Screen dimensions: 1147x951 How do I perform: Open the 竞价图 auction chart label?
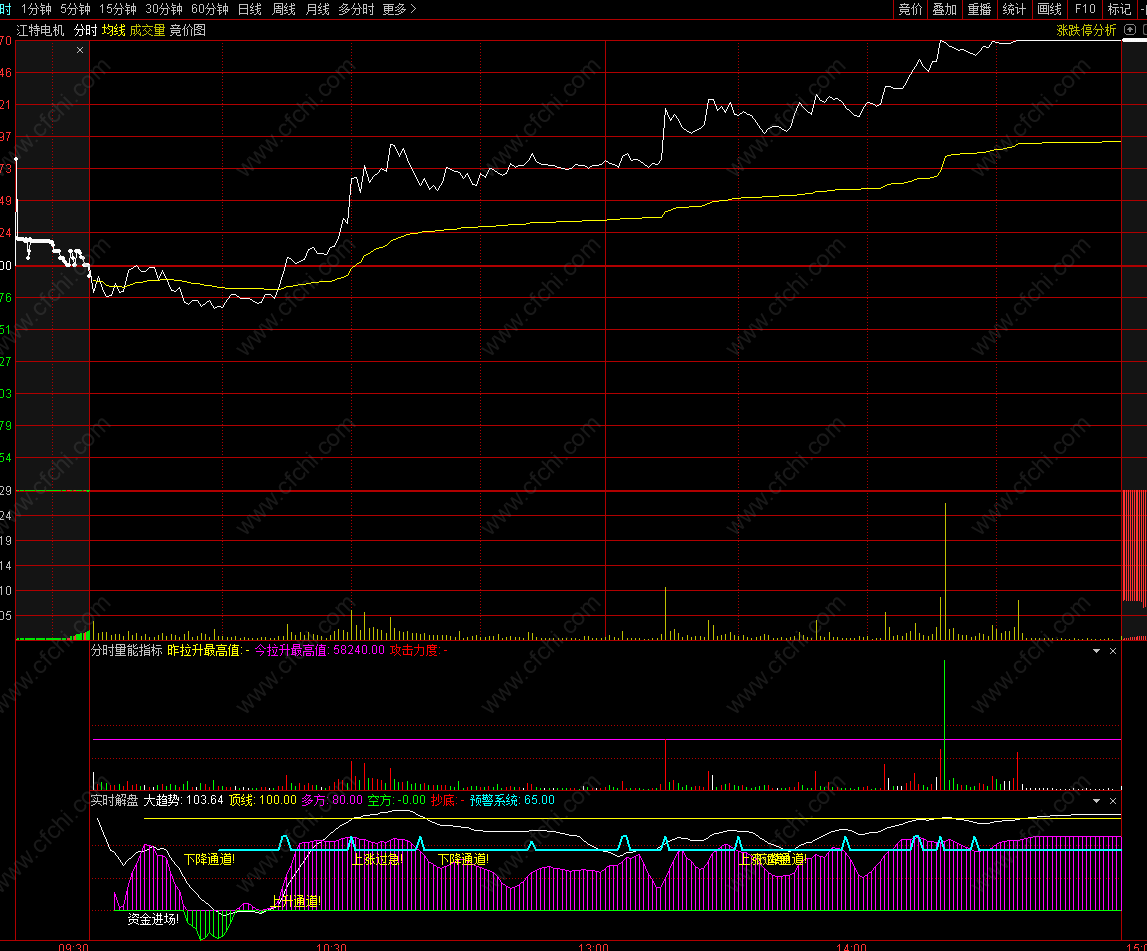tap(187, 30)
